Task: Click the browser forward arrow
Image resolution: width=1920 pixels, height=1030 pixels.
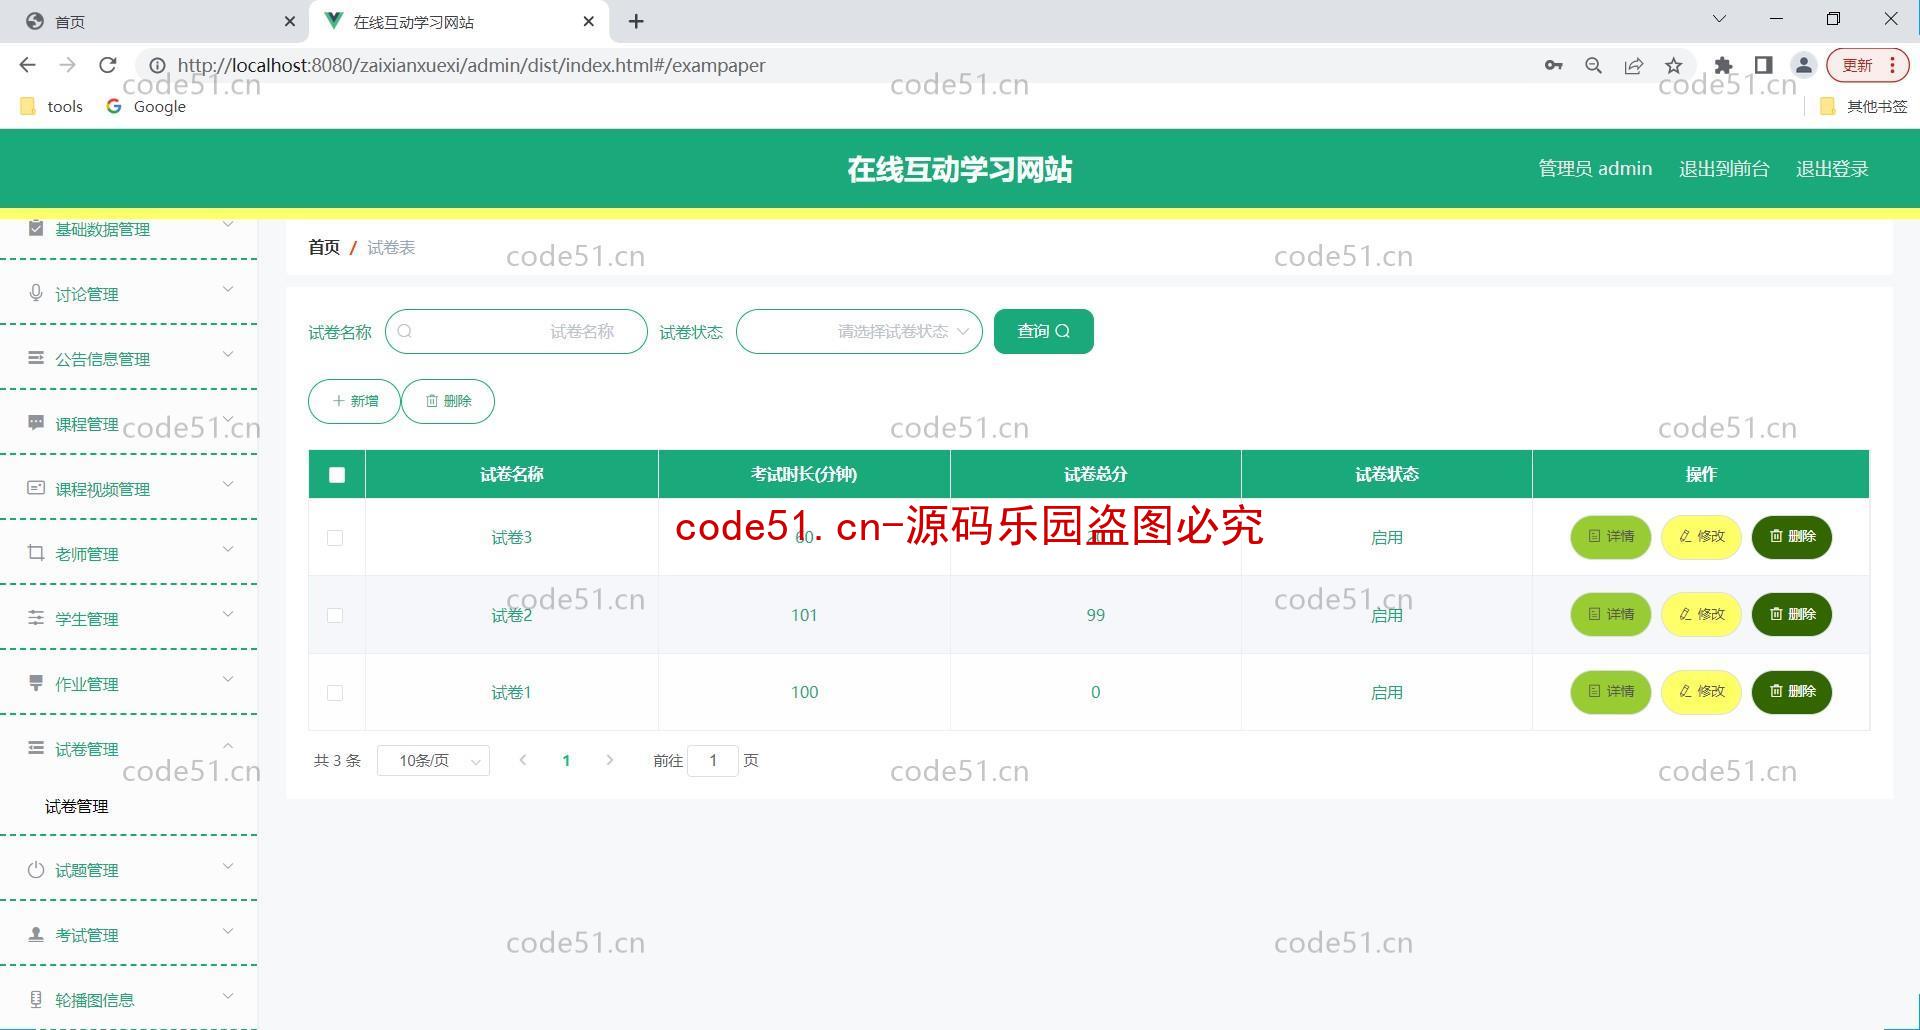Action: point(67,65)
